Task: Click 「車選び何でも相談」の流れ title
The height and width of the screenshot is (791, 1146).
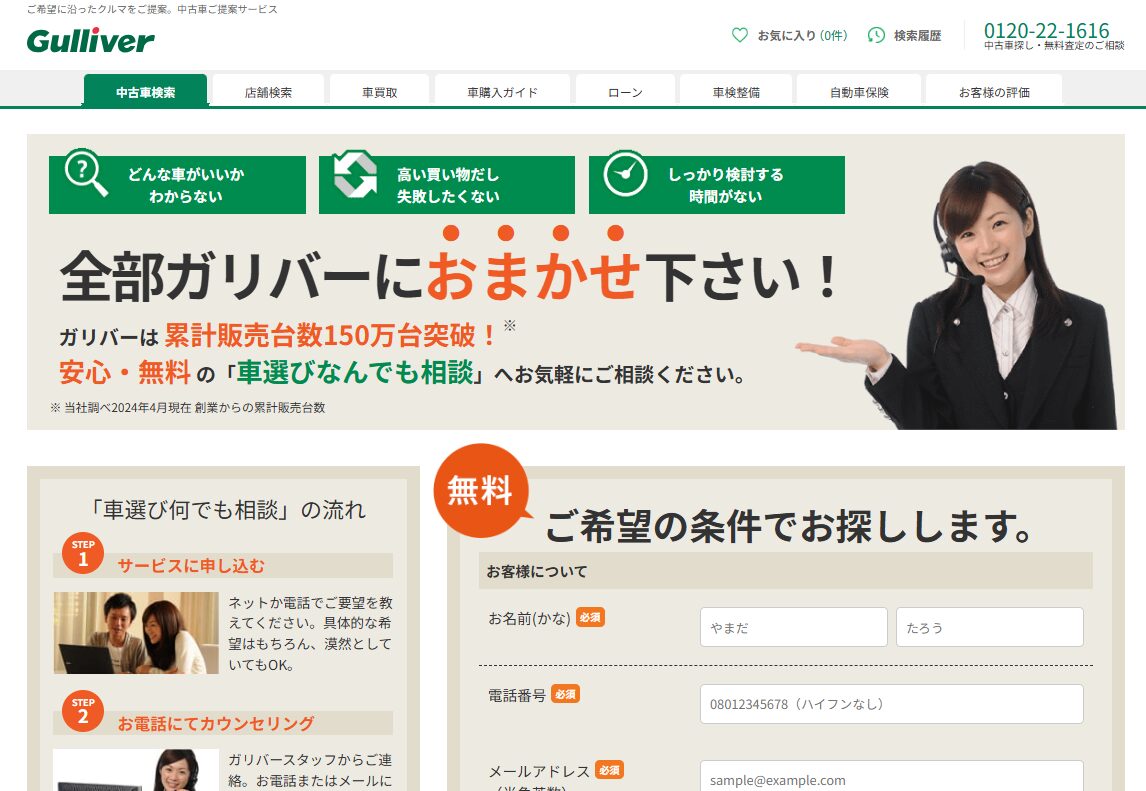Action: pyautogui.click(x=227, y=510)
